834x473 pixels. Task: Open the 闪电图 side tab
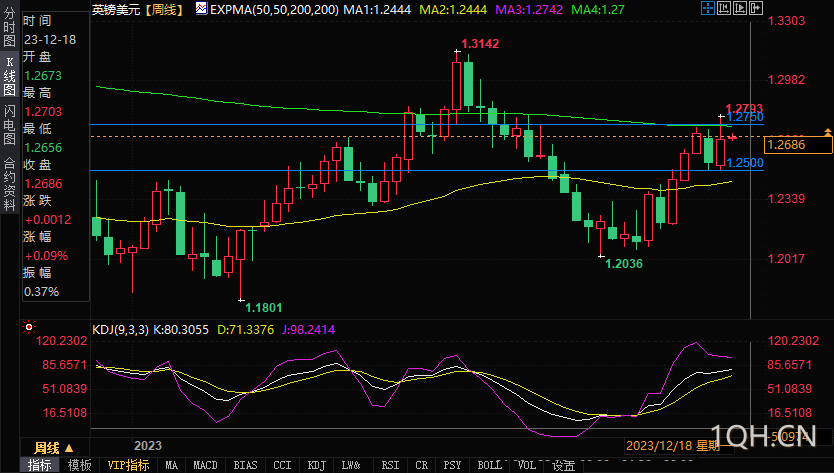click(x=10, y=120)
